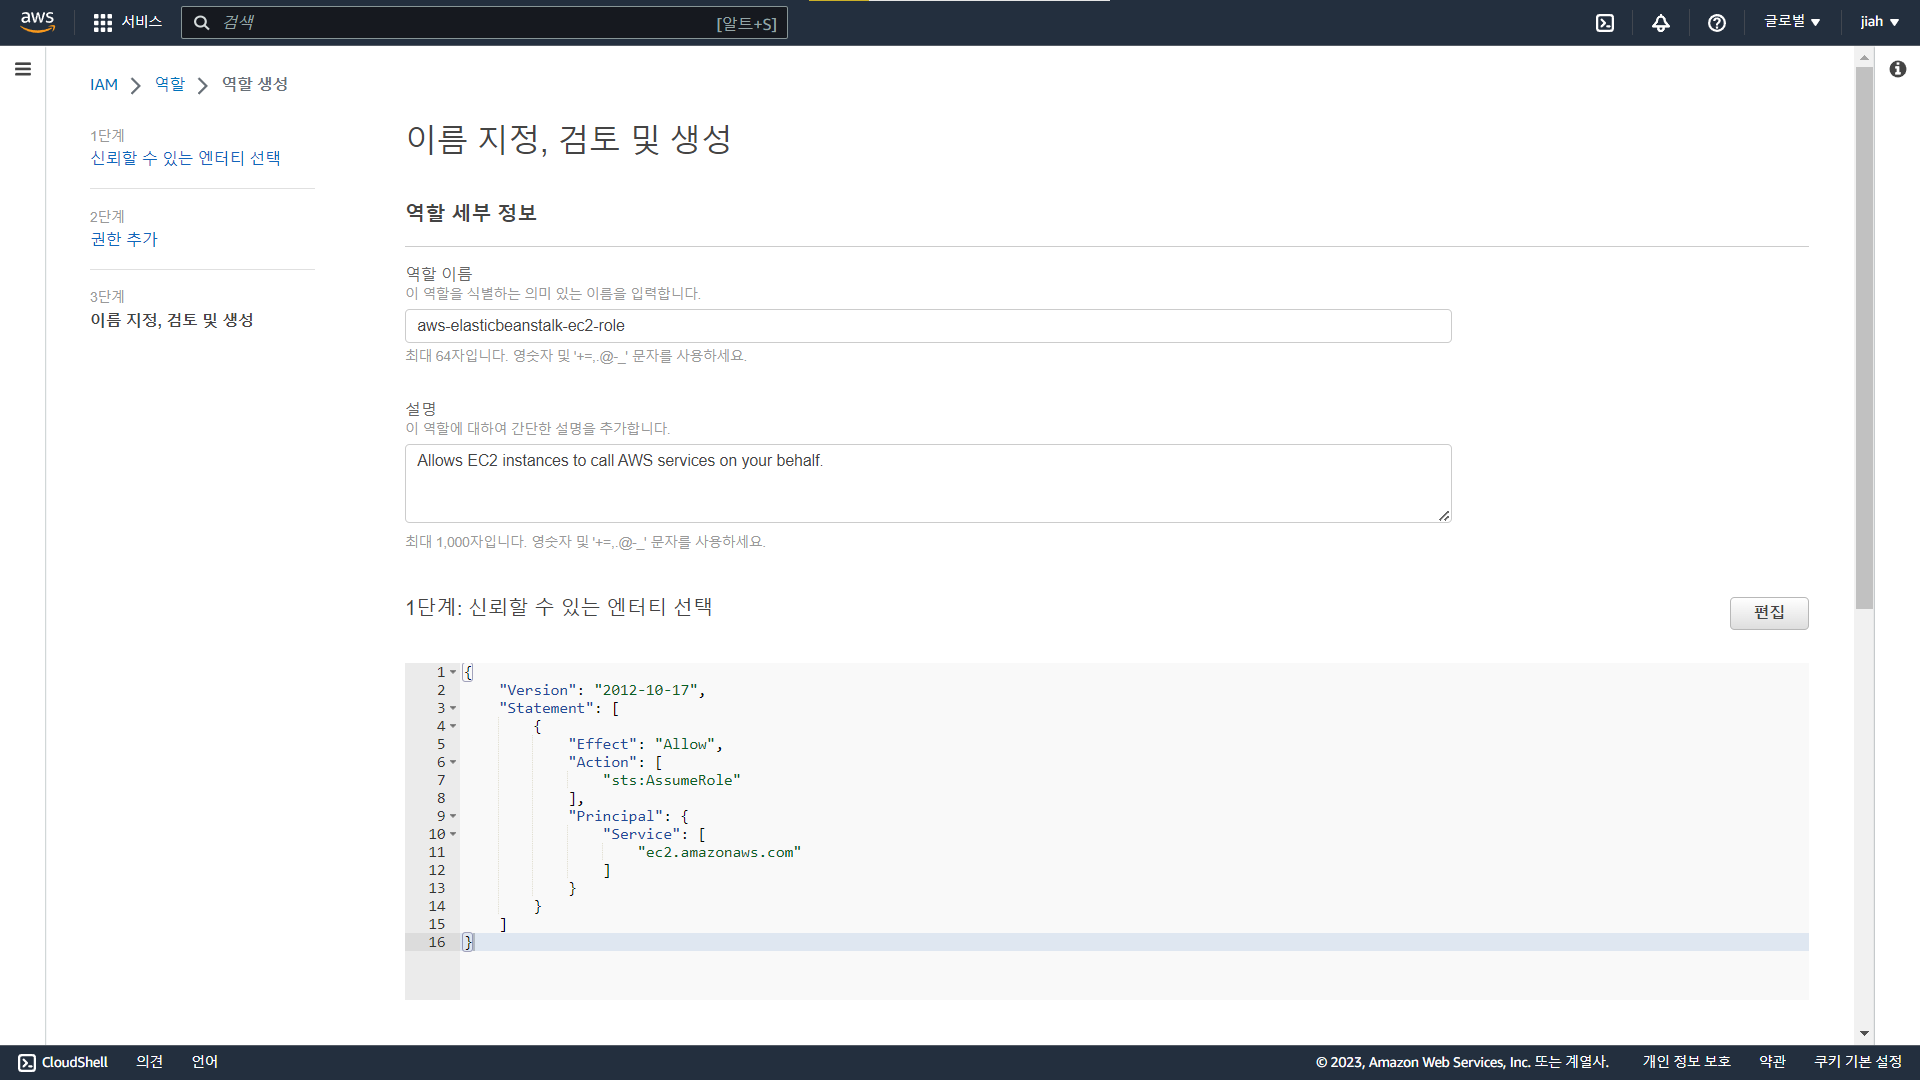This screenshot has height=1080, width=1920.
Task: Click the scrollbar down arrow
Action: click(x=1864, y=1033)
